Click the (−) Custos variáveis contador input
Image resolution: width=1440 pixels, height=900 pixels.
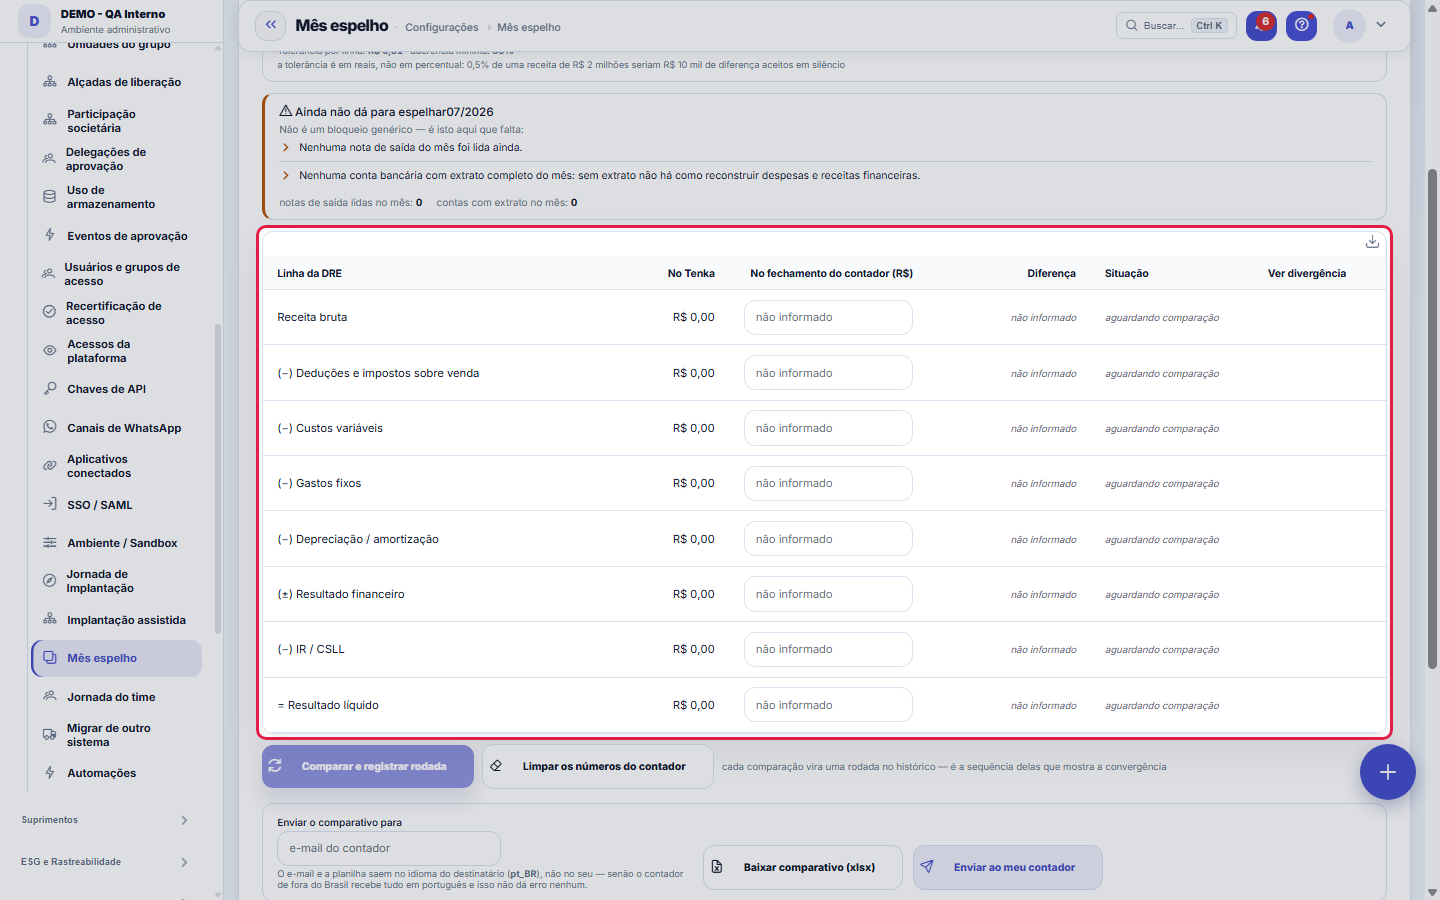click(828, 428)
